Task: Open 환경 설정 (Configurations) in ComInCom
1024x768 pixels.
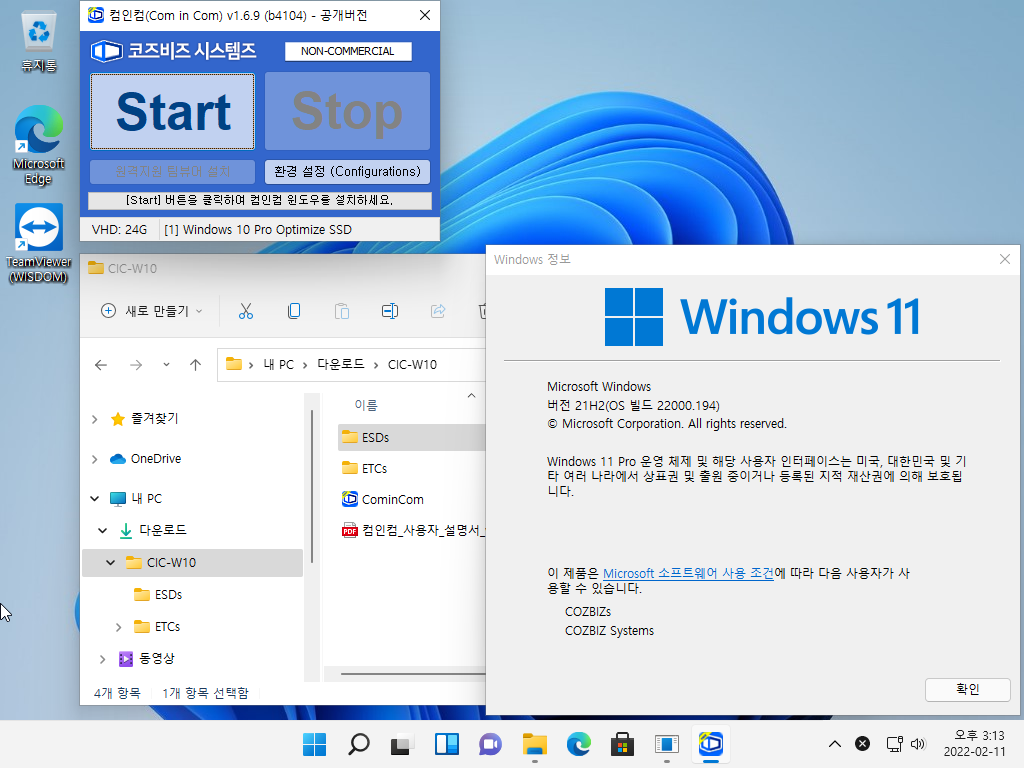Action: click(x=347, y=172)
